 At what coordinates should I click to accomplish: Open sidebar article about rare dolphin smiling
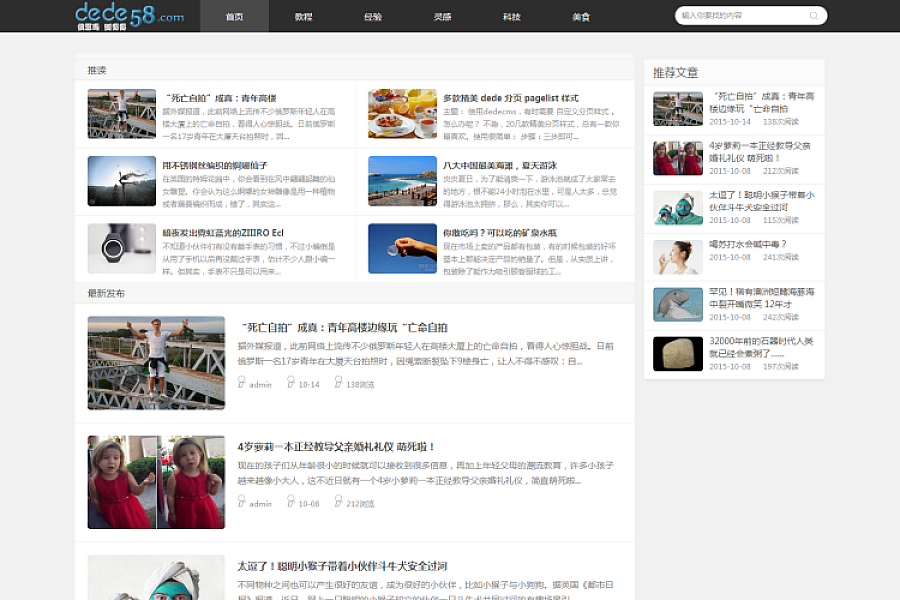point(762,298)
